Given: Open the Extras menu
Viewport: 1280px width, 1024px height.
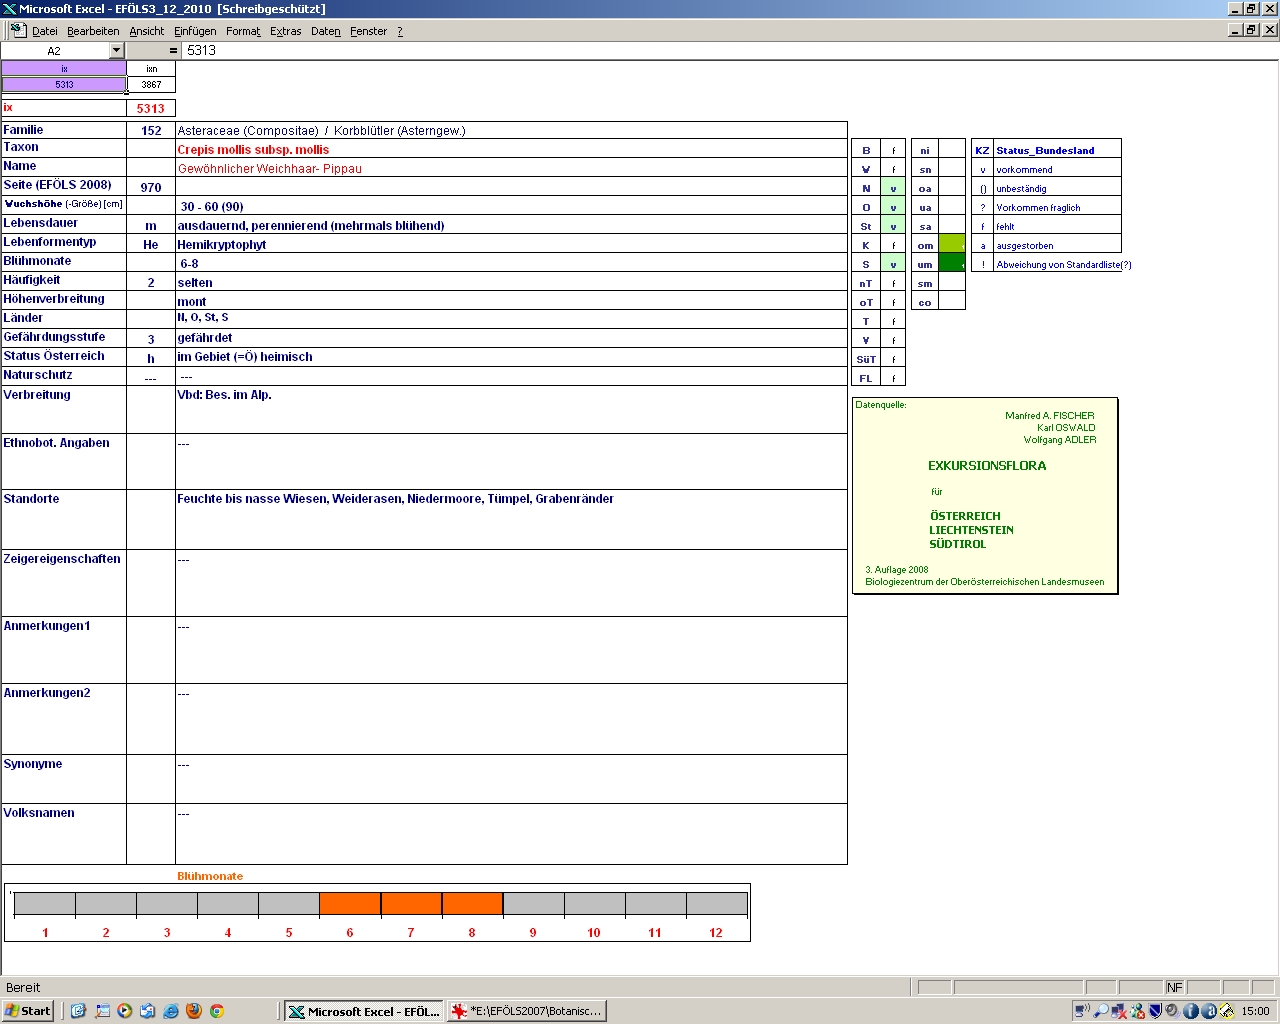Looking at the screenshot, I should [286, 31].
